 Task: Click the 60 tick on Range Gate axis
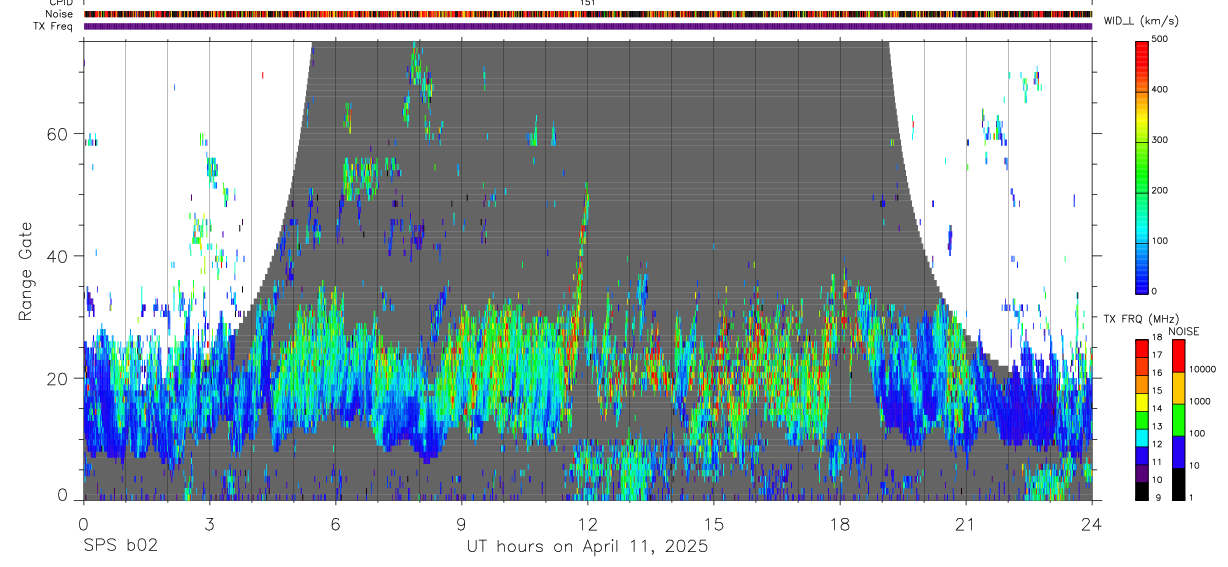[x=55, y=134]
